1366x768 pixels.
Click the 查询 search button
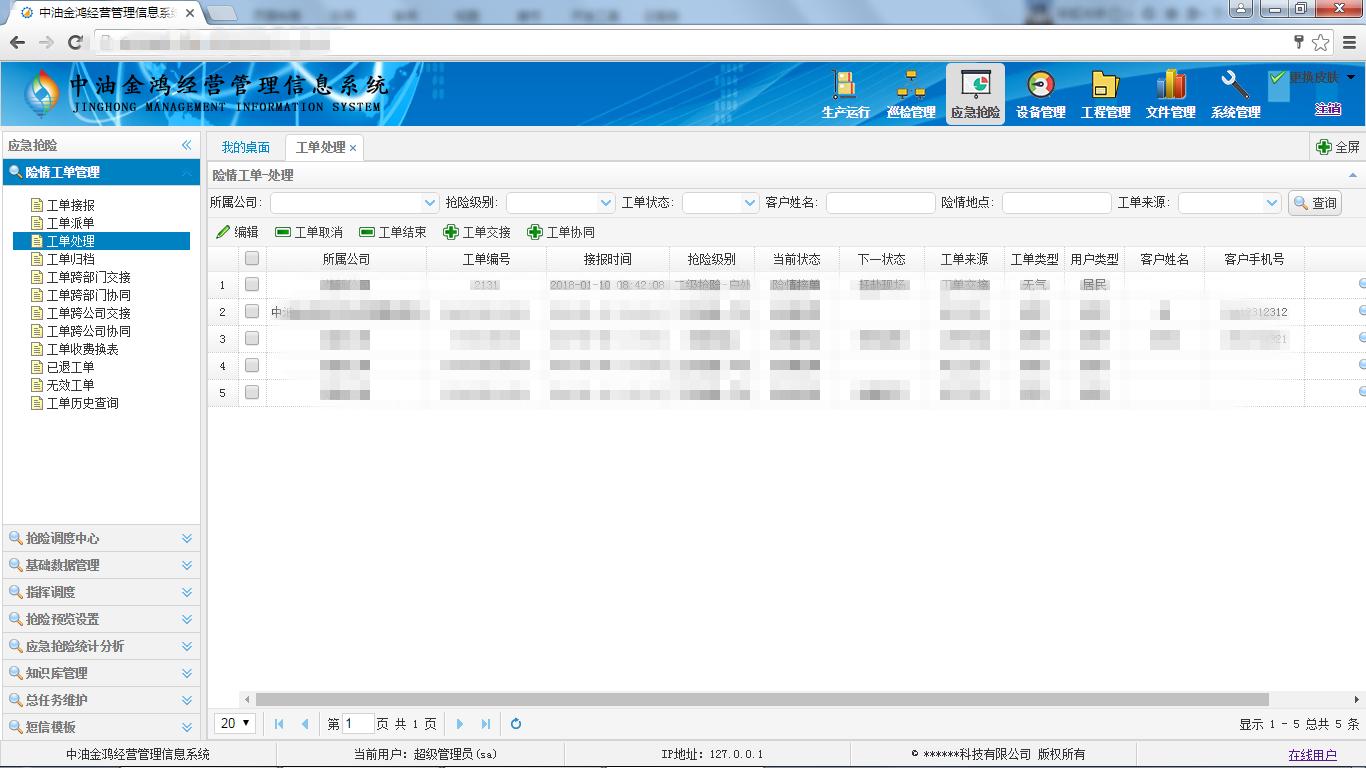1314,203
